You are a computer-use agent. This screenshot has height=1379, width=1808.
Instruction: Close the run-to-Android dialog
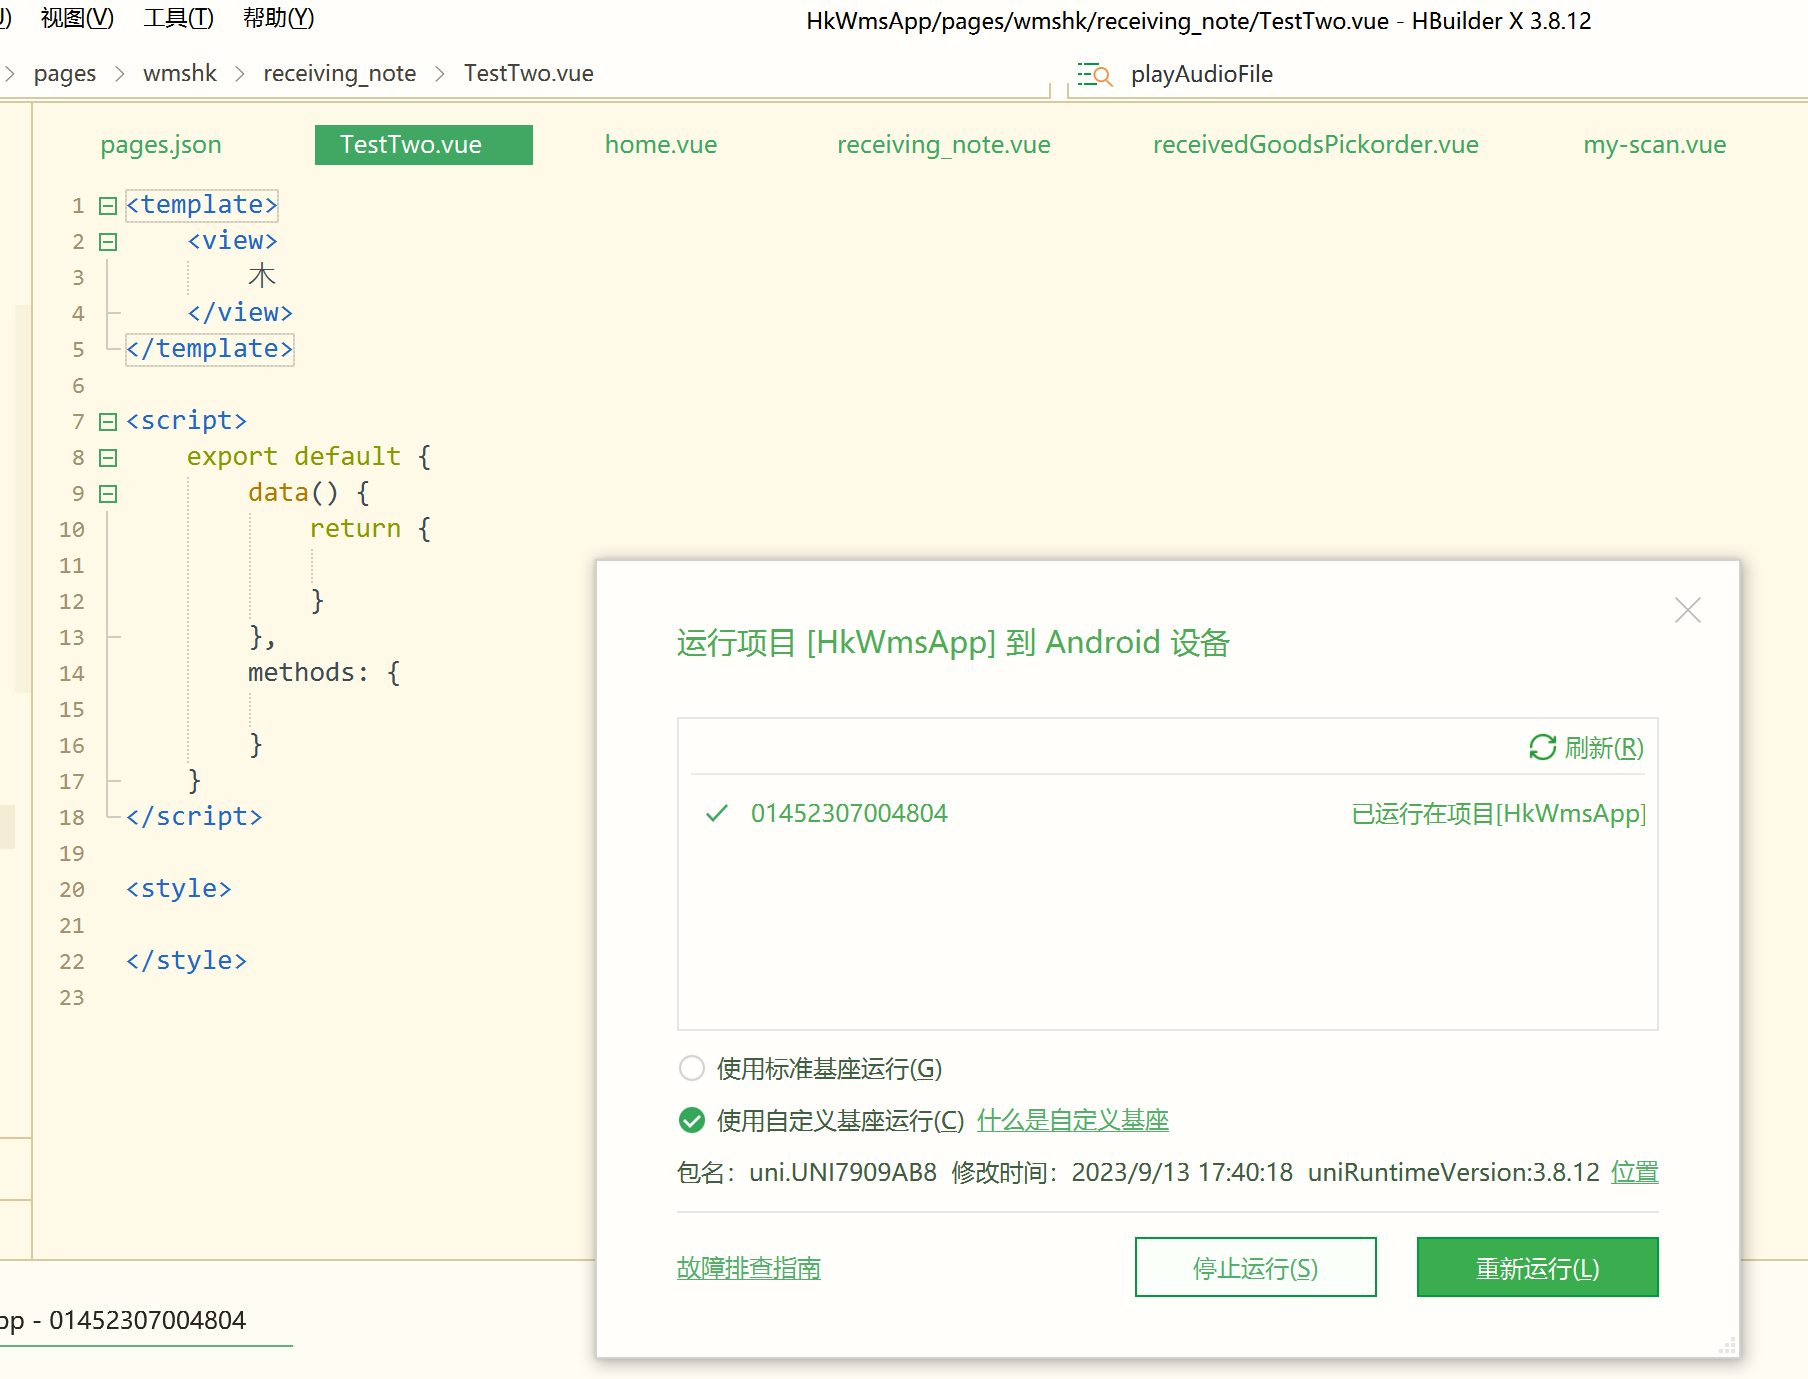pyautogui.click(x=1688, y=610)
